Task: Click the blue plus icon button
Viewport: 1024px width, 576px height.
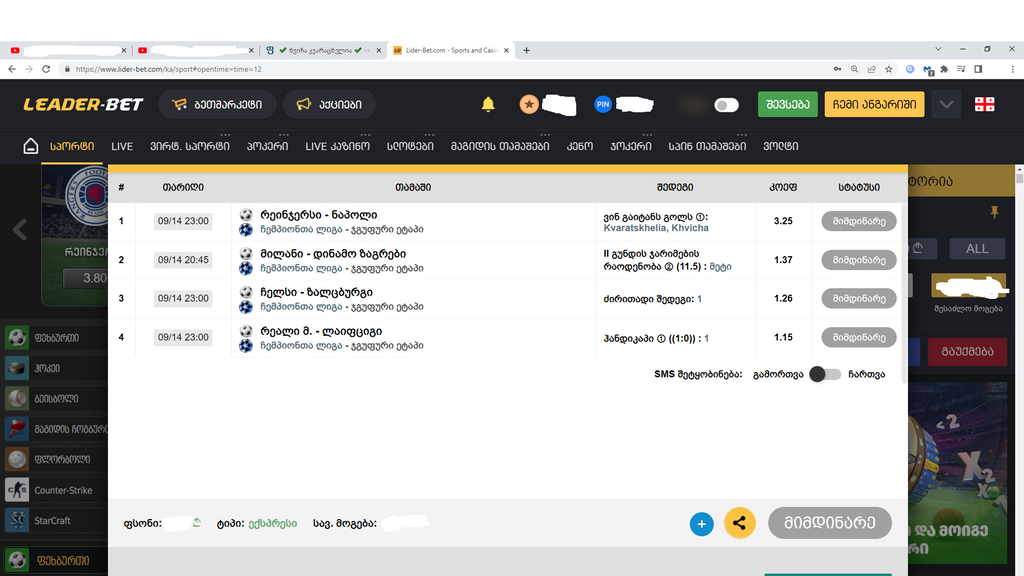Action: (701, 523)
